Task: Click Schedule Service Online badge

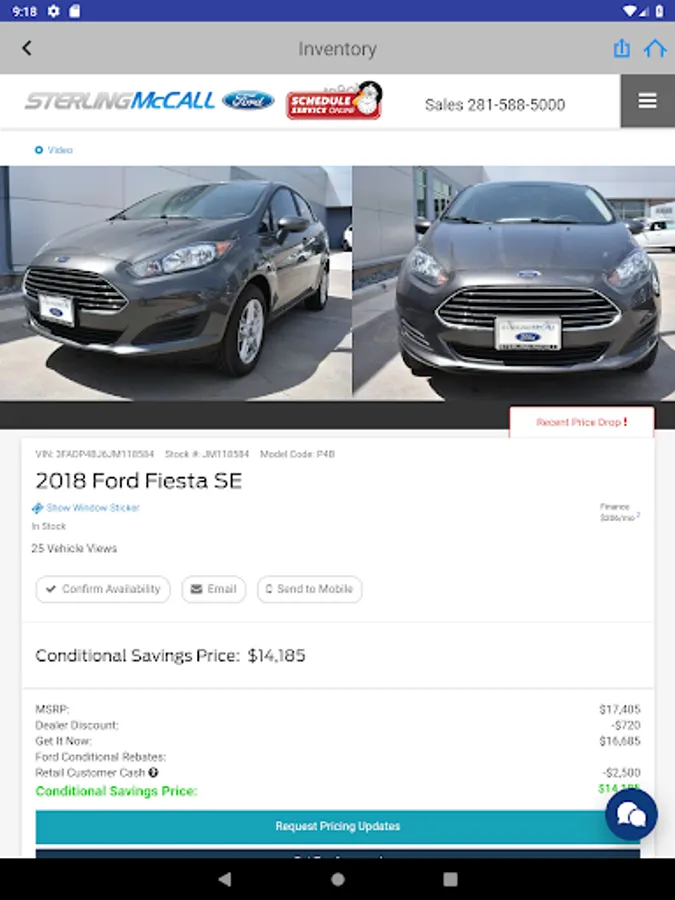Action: pyautogui.click(x=334, y=101)
